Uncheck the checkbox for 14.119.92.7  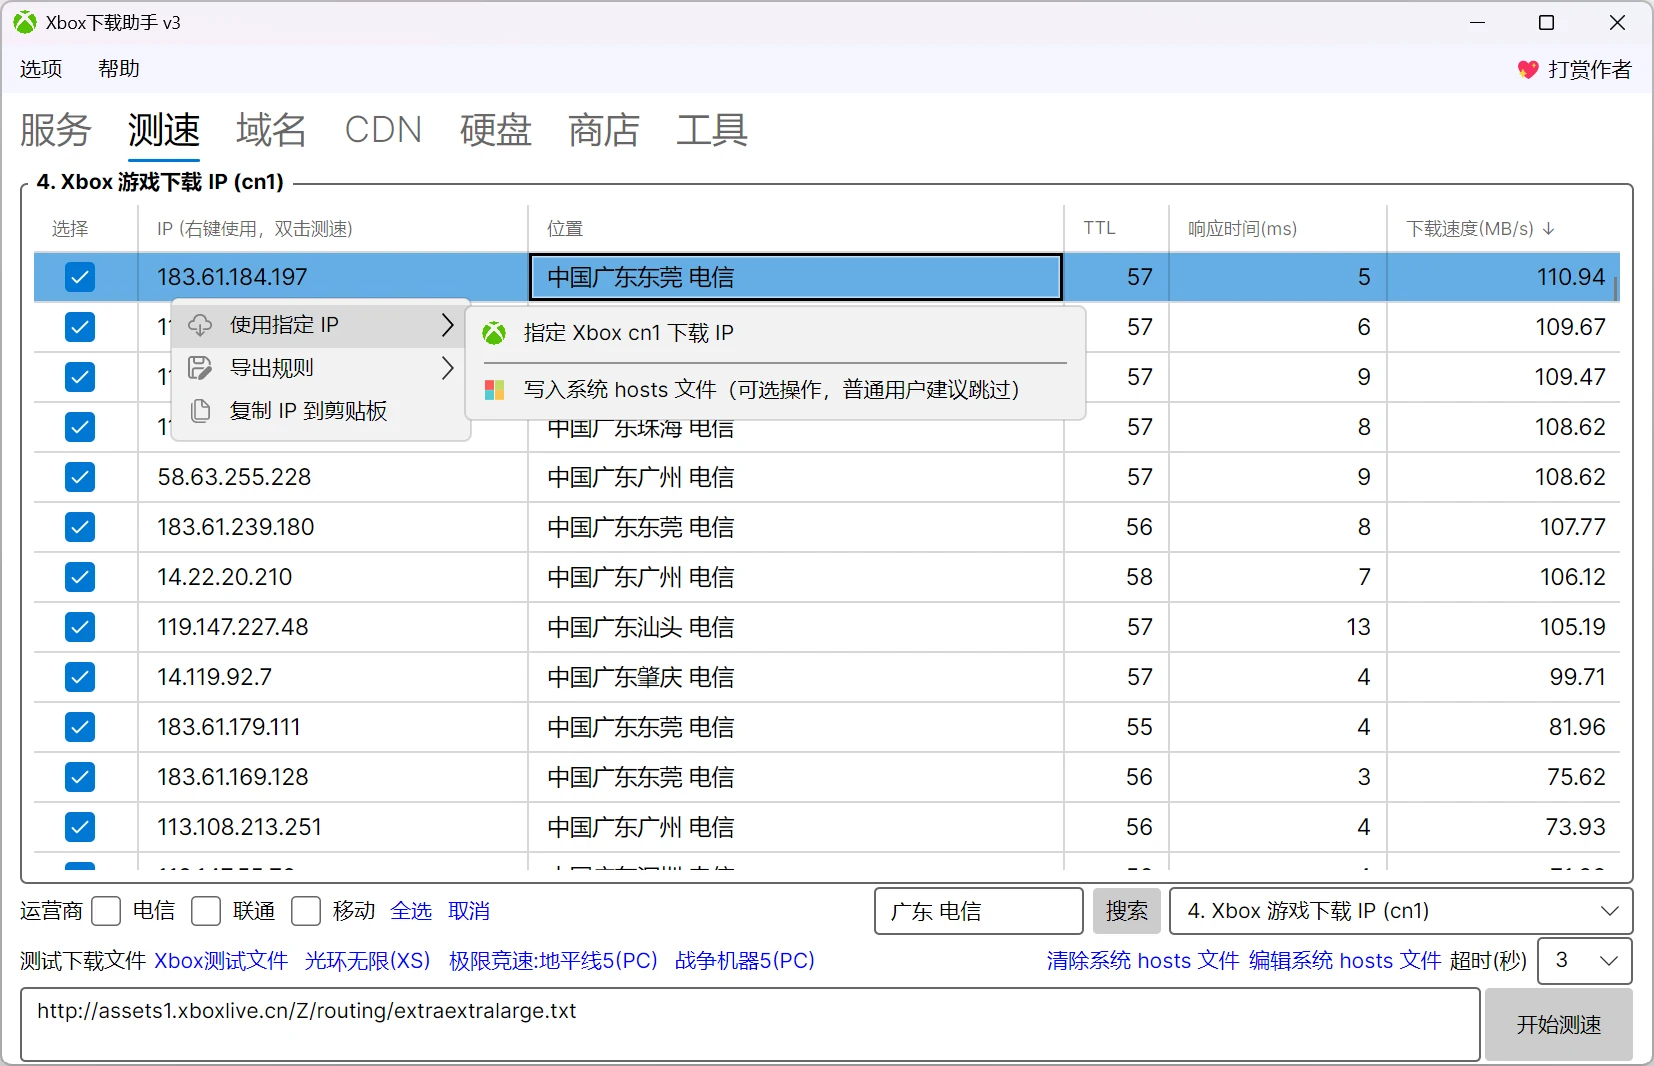pos(80,677)
